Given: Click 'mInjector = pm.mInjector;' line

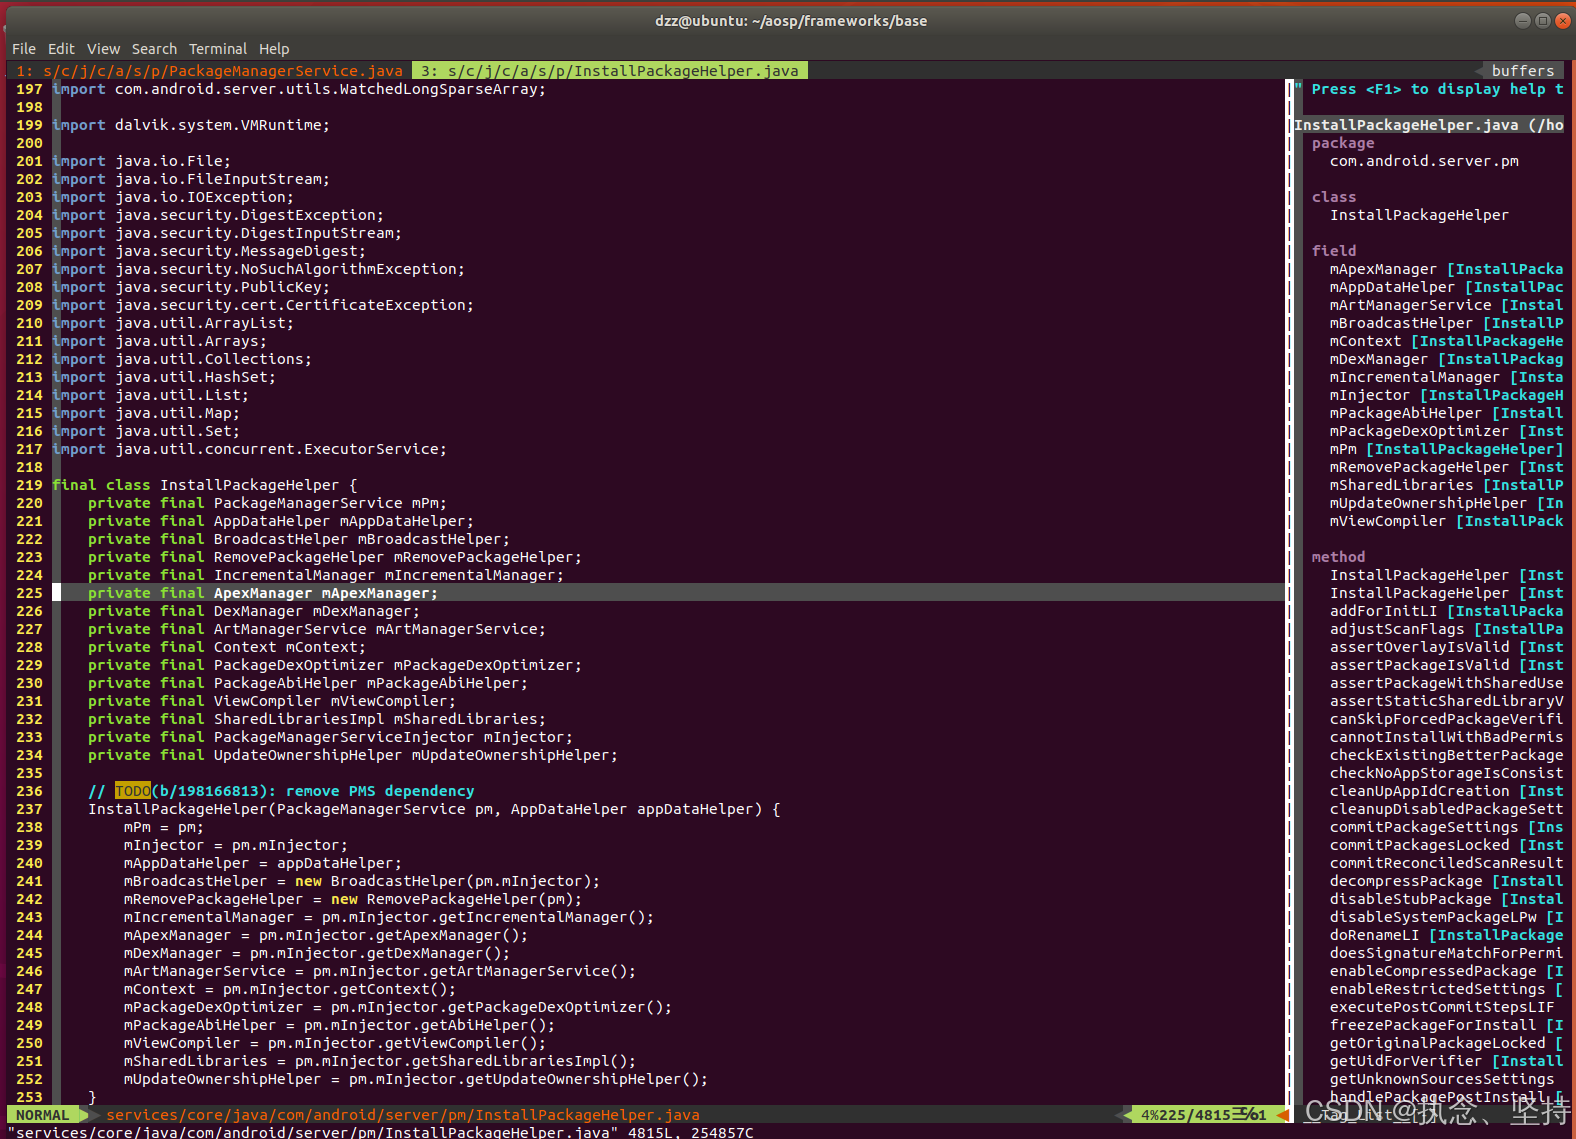Looking at the screenshot, I should click(x=236, y=845).
